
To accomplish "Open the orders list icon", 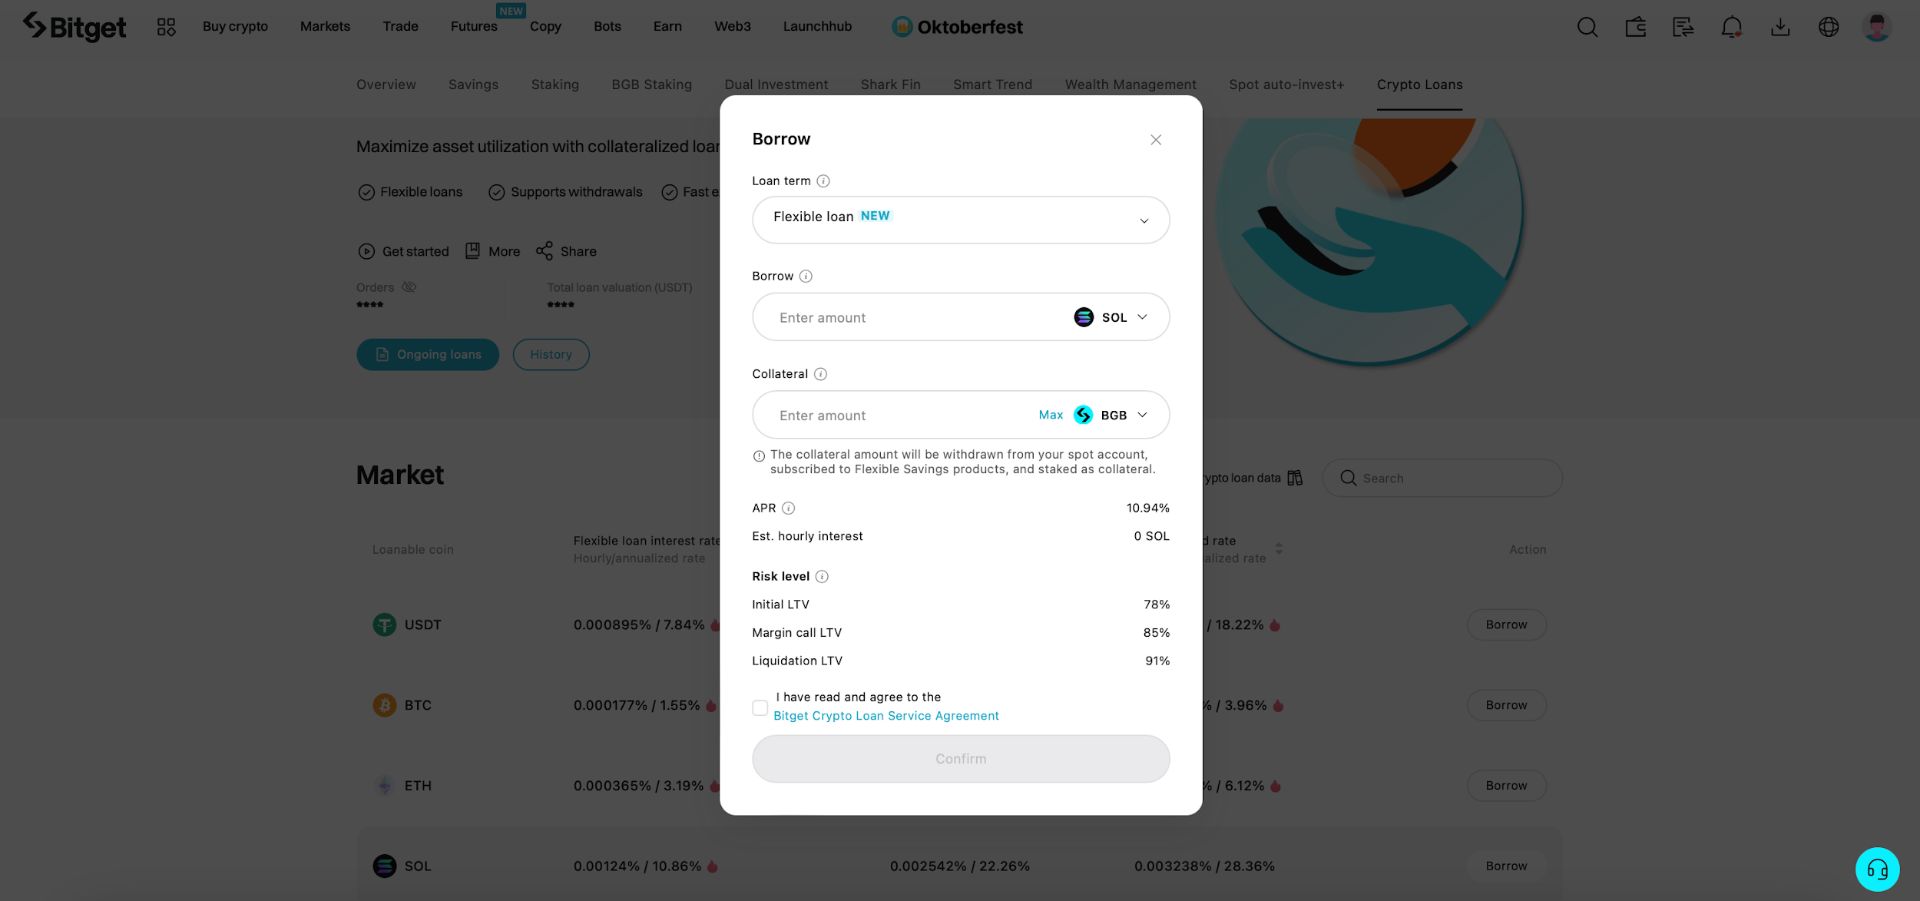I will [1683, 27].
